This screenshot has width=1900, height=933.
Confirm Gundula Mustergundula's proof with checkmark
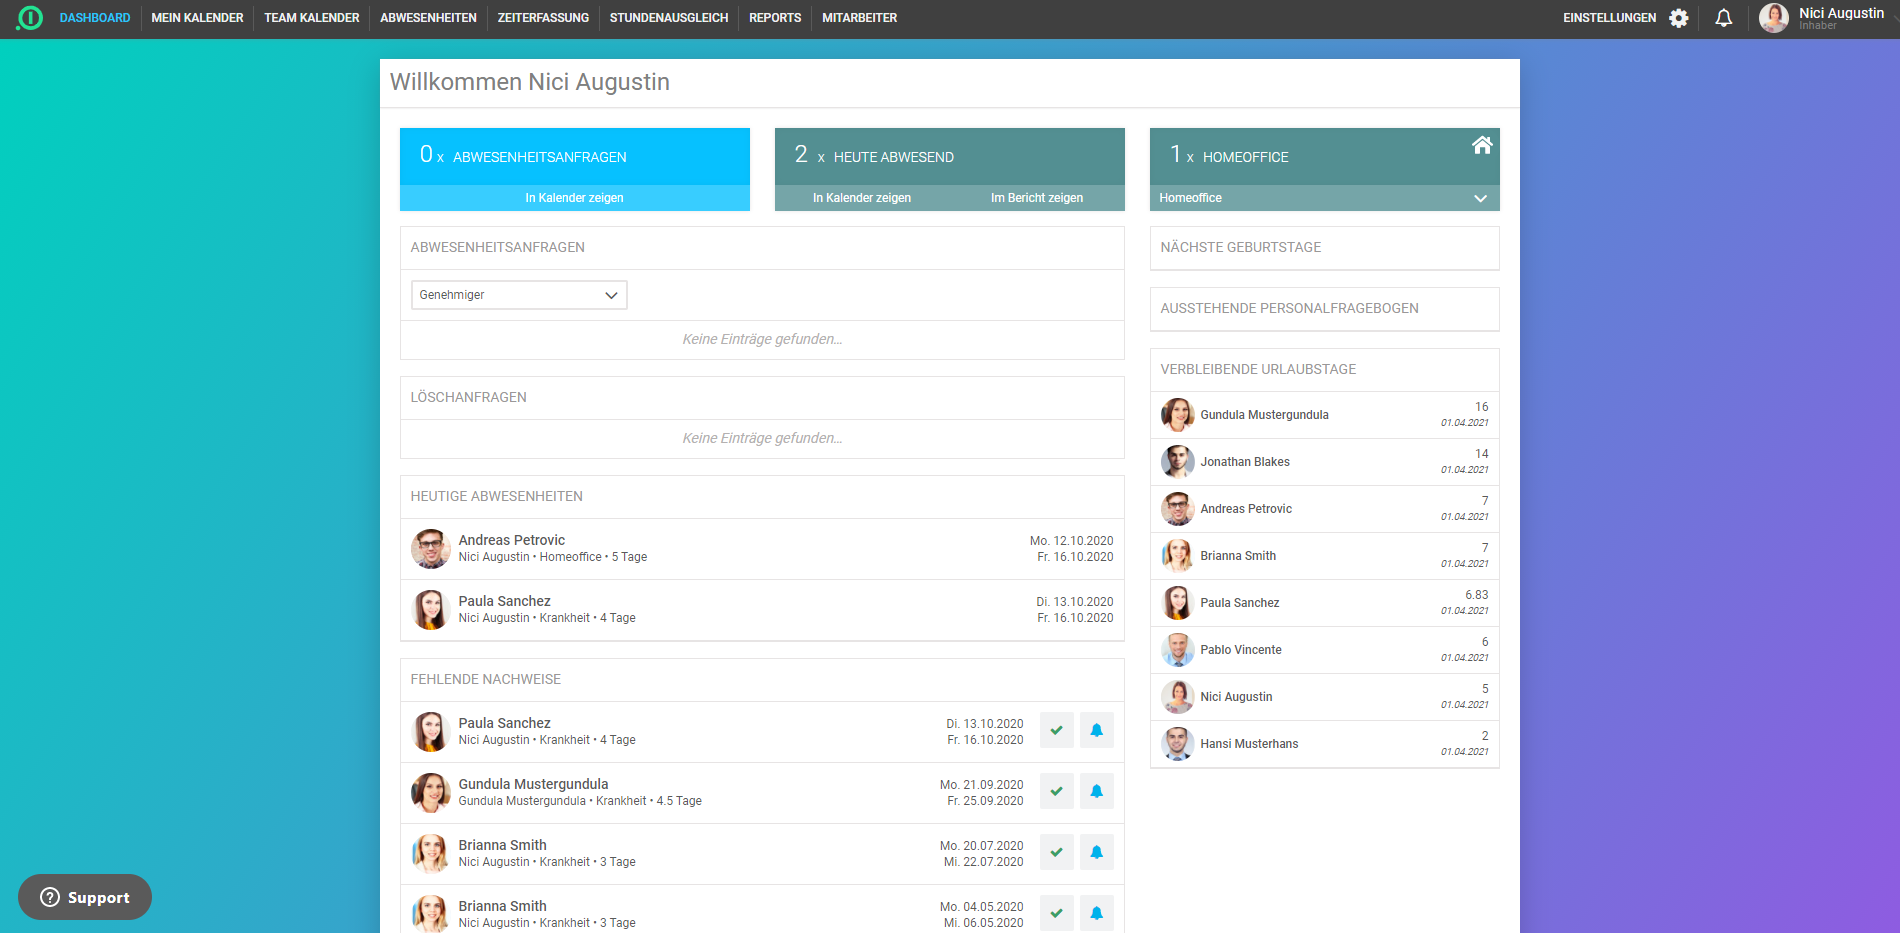pyautogui.click(x=1056, y=791)
